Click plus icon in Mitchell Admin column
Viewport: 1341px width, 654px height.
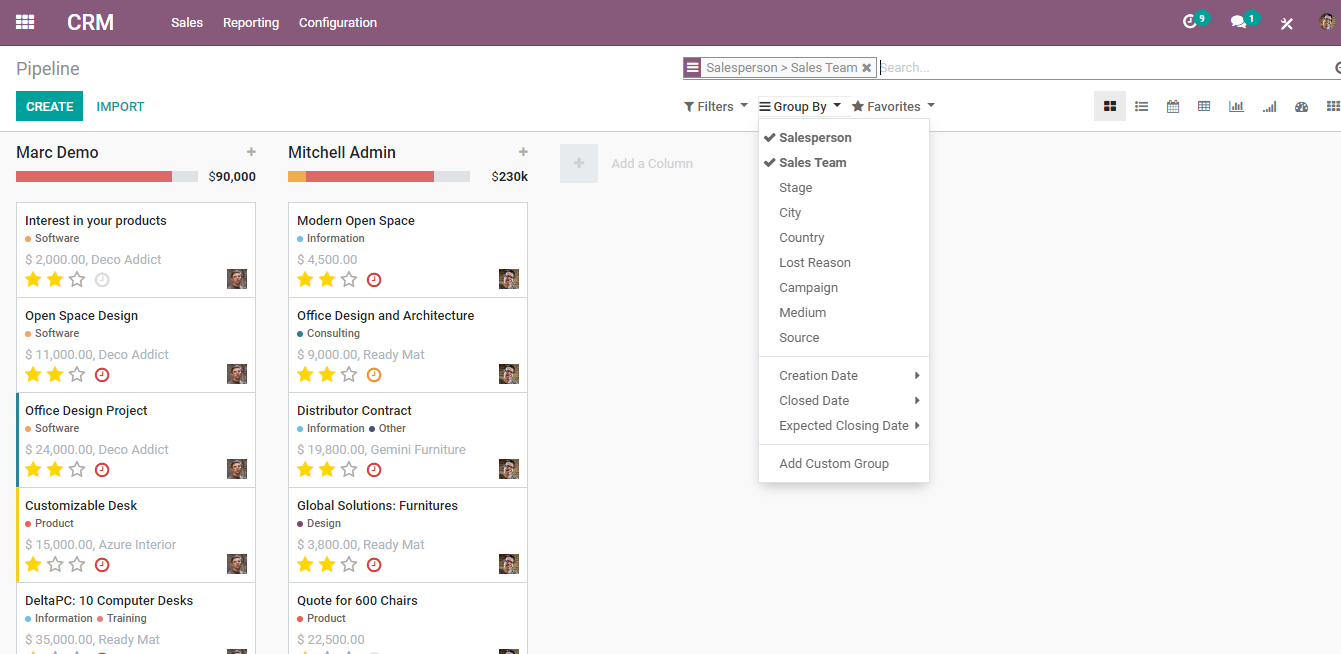click(x=523, y=152)
